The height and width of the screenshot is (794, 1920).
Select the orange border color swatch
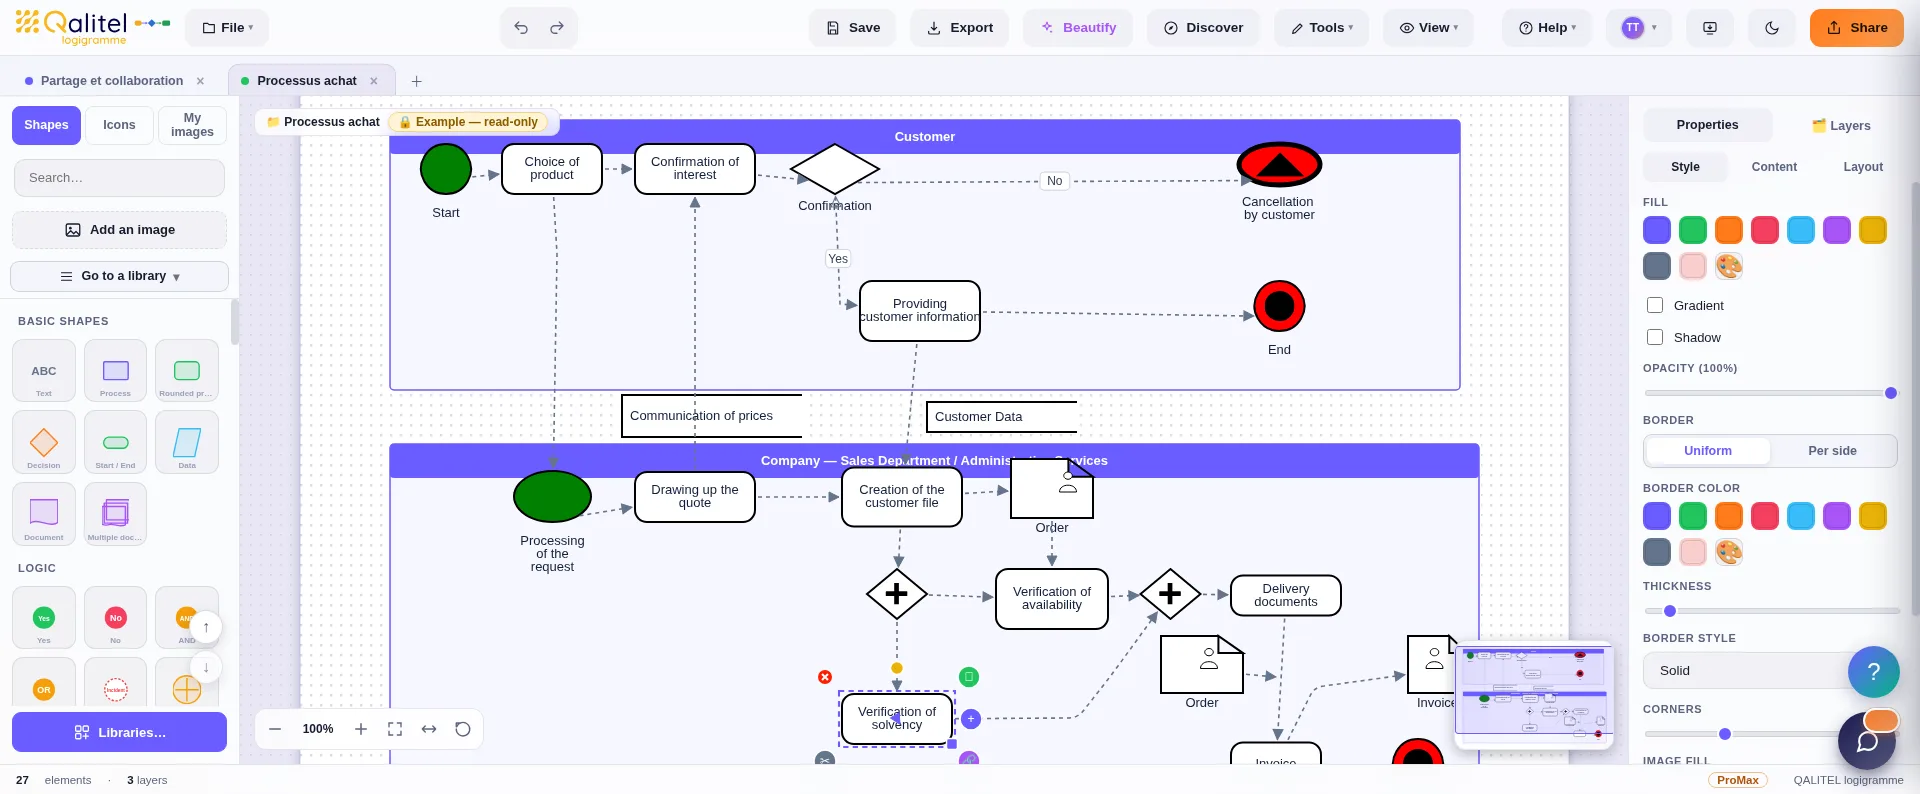pos(1729,516)
